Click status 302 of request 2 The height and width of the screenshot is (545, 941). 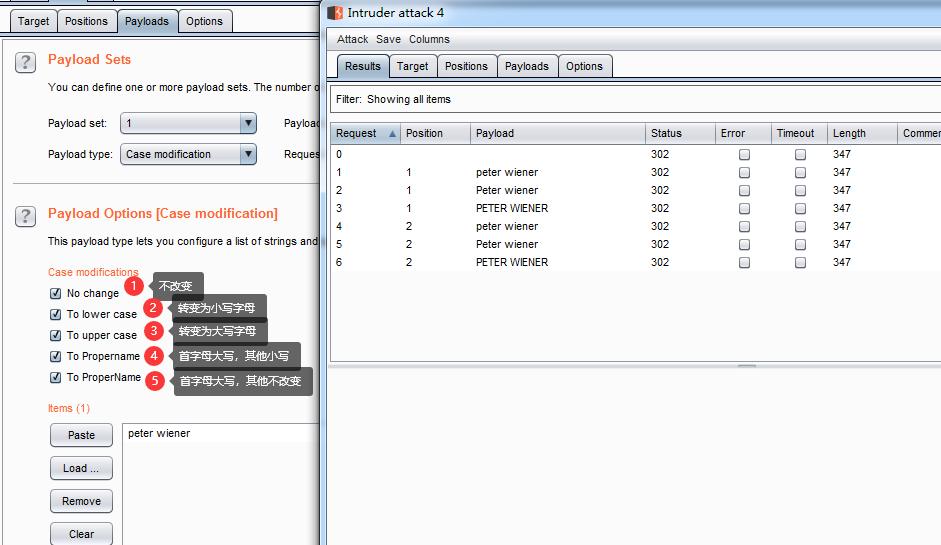(x=660, y=191)
